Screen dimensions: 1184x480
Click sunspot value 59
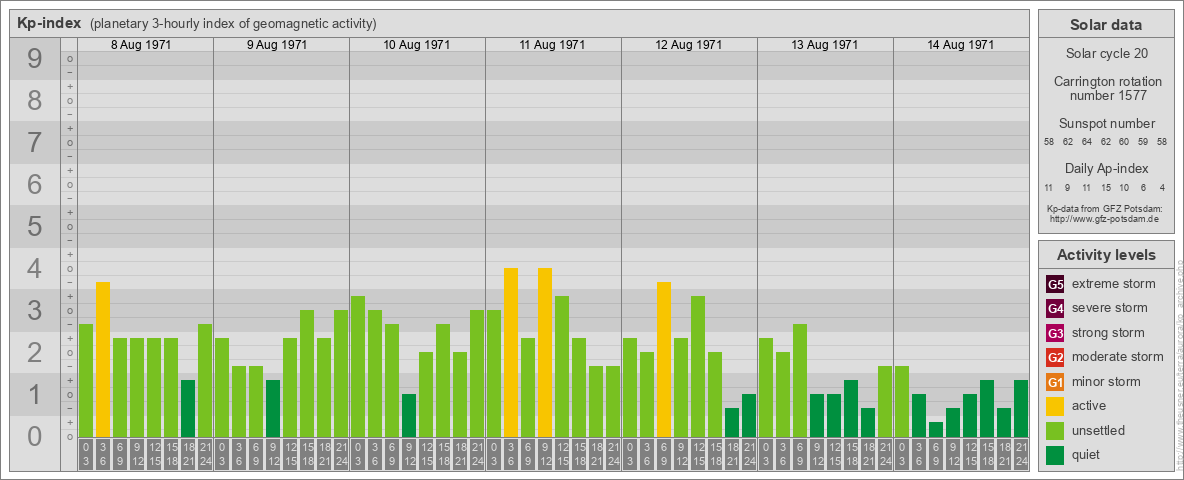[x=1142, y=142]
